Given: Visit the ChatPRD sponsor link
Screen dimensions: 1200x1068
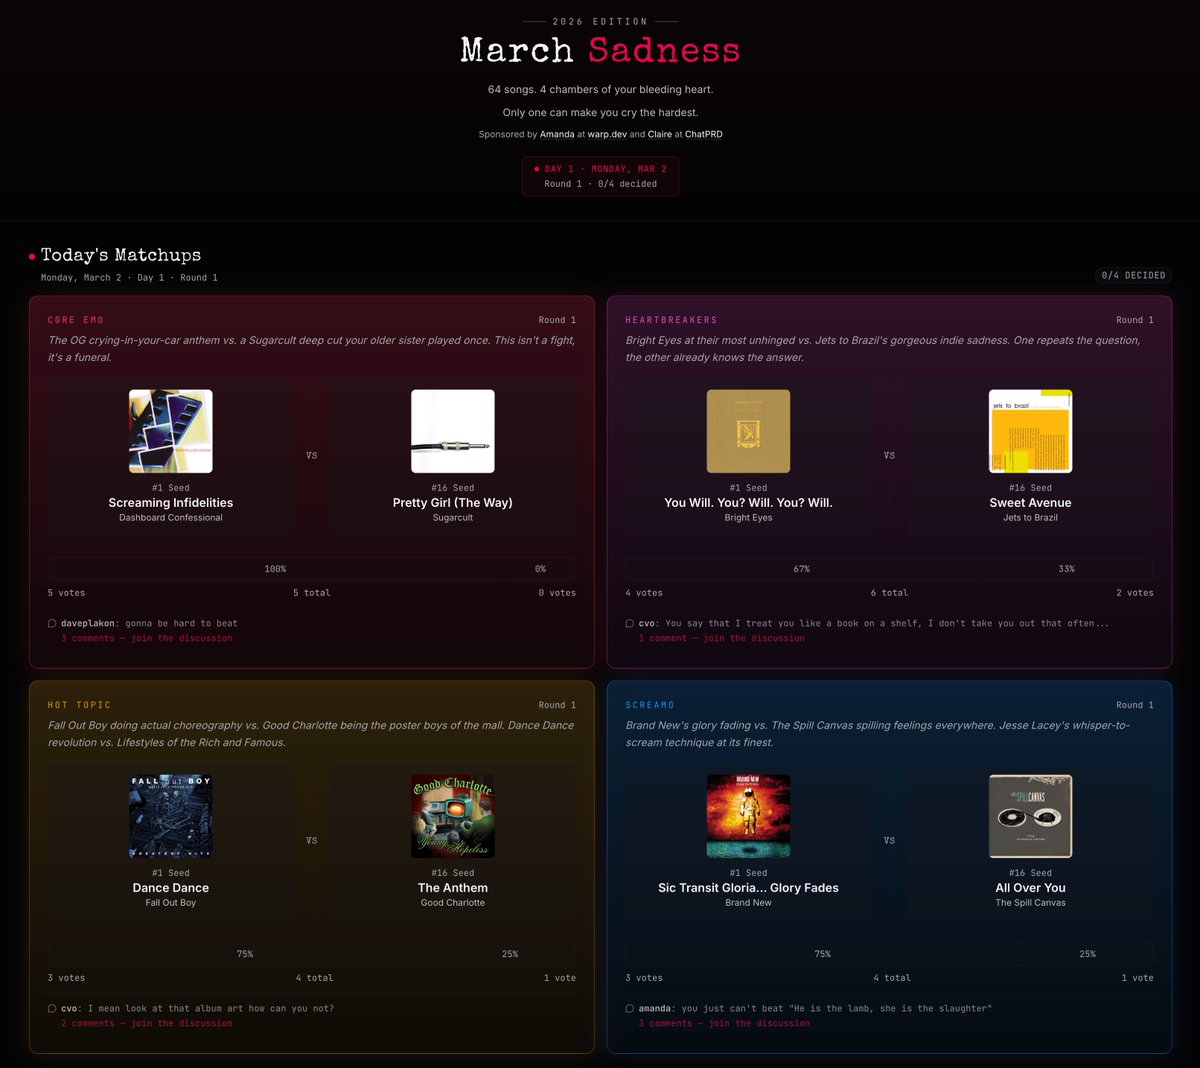Looking at the screenshot, I should pos(703,134).
